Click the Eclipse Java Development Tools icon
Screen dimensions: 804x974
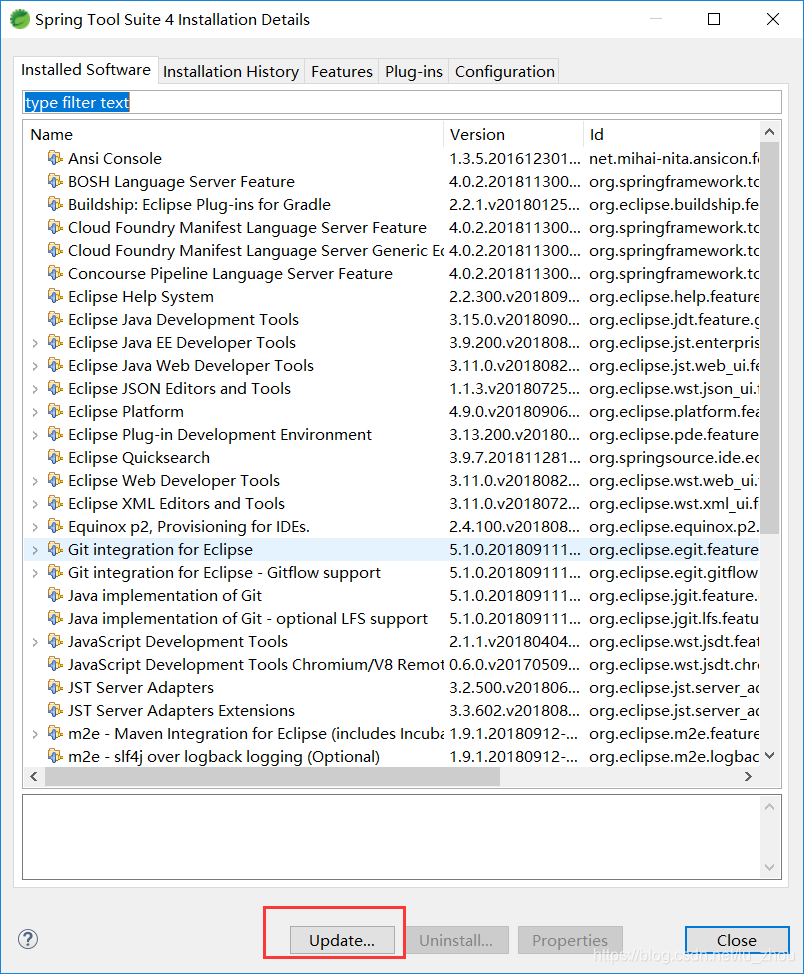(x=55, y=319)
